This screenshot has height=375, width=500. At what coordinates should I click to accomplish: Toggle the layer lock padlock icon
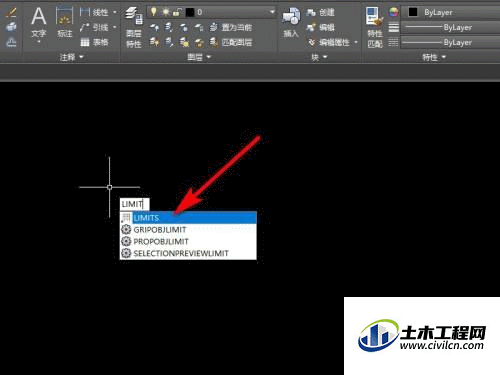(177, 12)
